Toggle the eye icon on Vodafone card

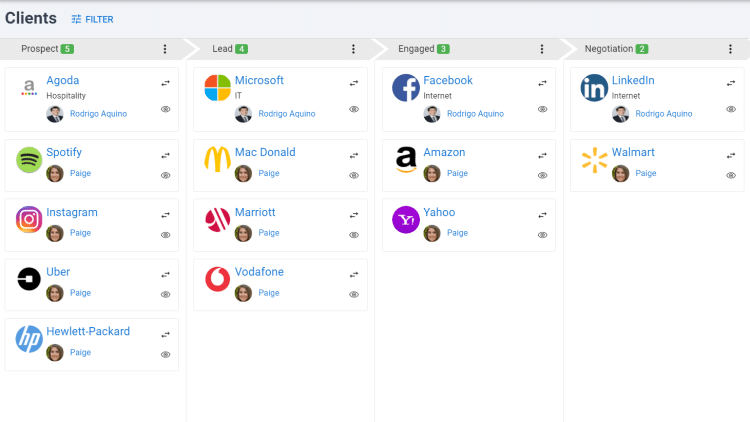[354, 294]
